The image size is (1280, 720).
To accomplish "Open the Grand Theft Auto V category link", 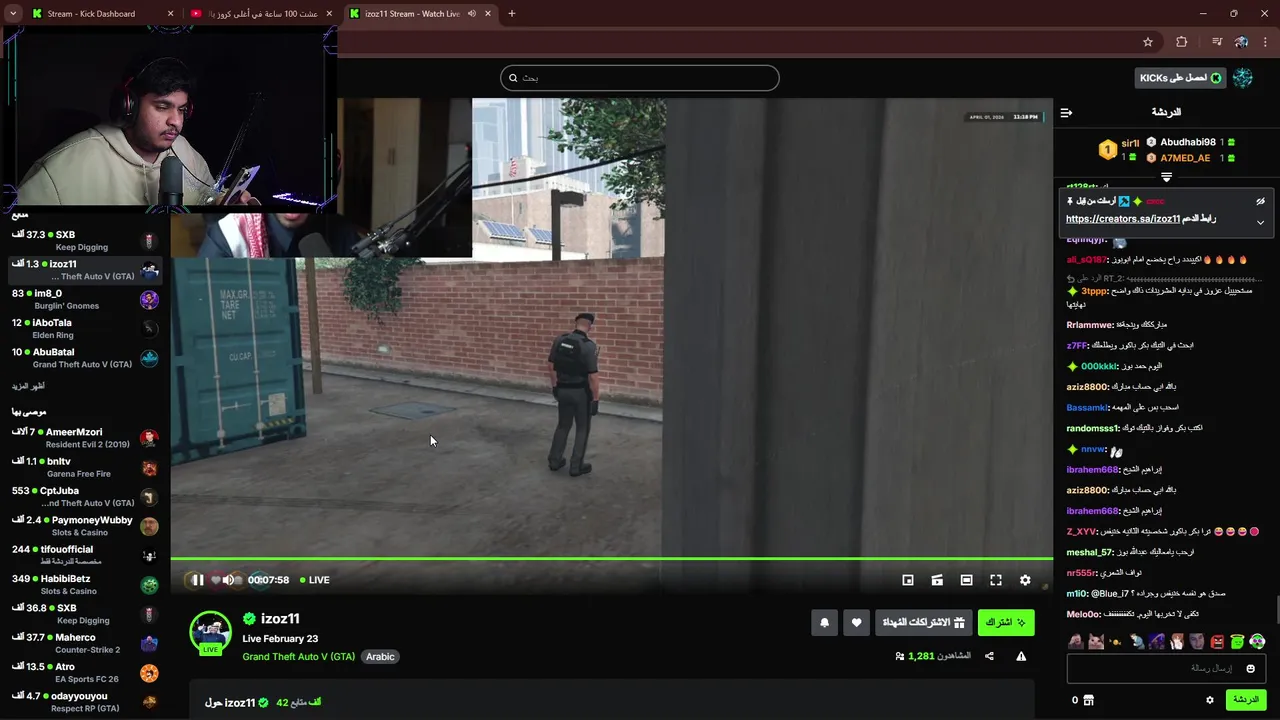I will [298, 657].
